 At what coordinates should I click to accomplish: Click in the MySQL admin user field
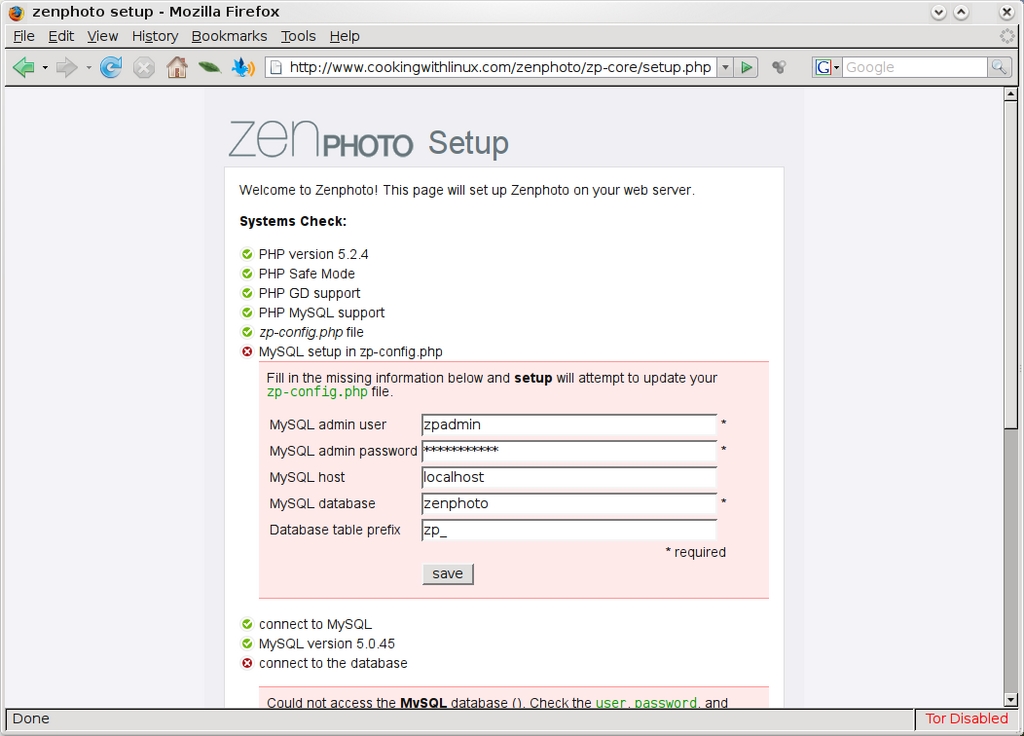click(x=568, y=425)
